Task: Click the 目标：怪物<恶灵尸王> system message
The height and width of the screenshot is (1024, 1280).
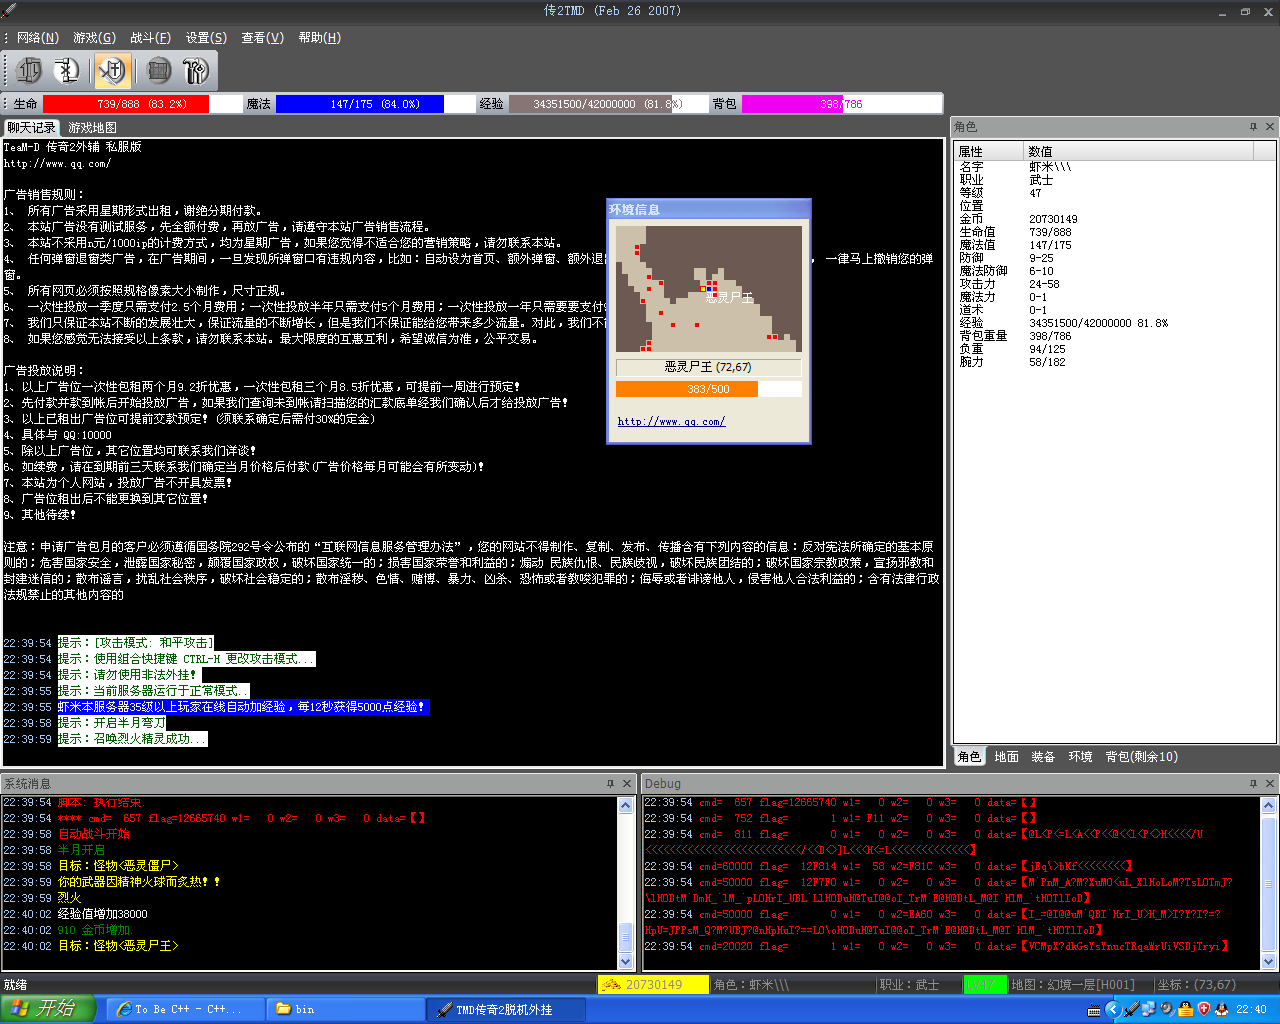Action: (x=118, y=946)
